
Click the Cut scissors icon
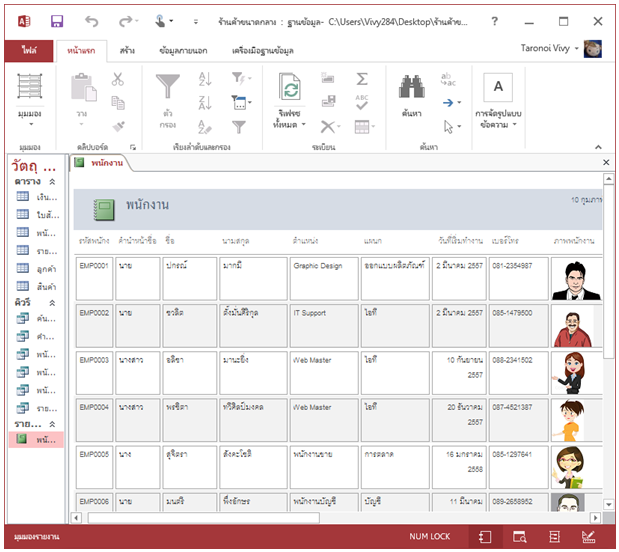tap(118, 79)
